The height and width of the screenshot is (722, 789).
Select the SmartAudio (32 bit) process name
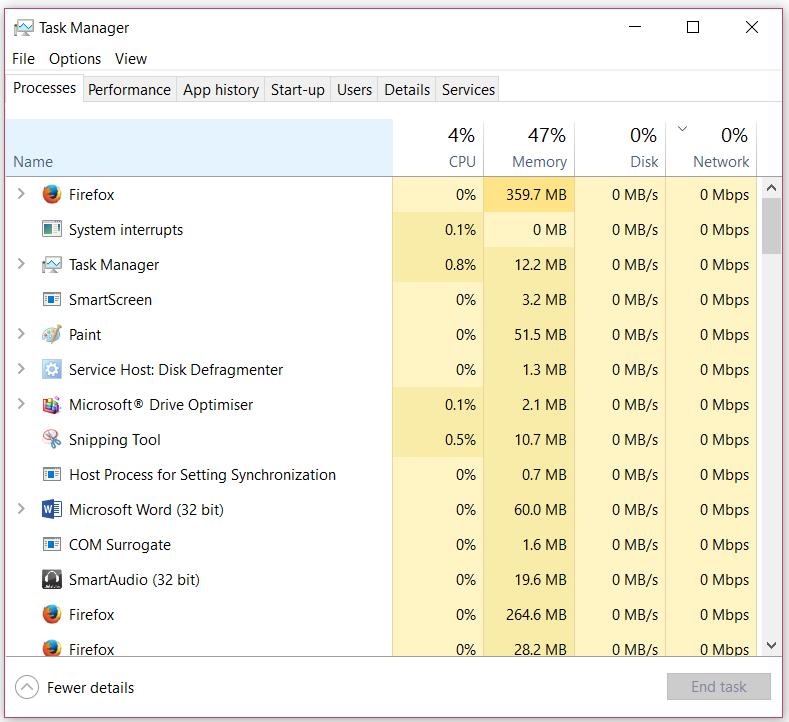point(134,580)
